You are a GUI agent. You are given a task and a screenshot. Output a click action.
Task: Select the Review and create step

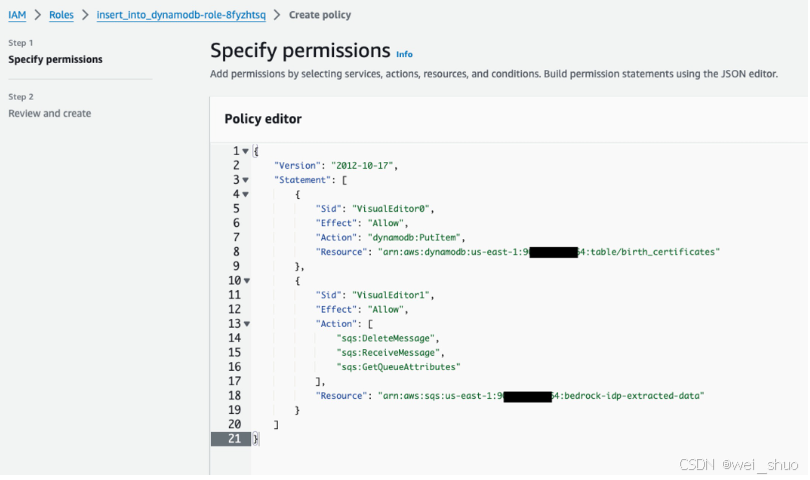tap(50, 113)
